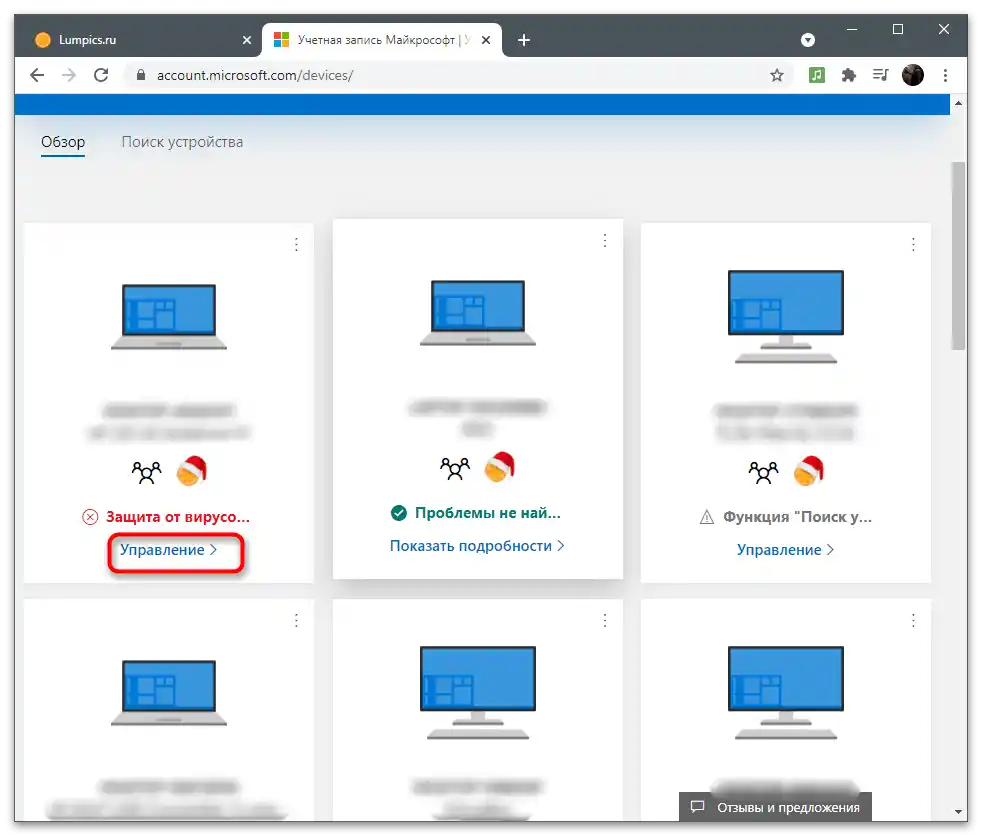Open options menu on the no-problems card
This screenshot has height=836, width=982.
[x=604, y=240]
